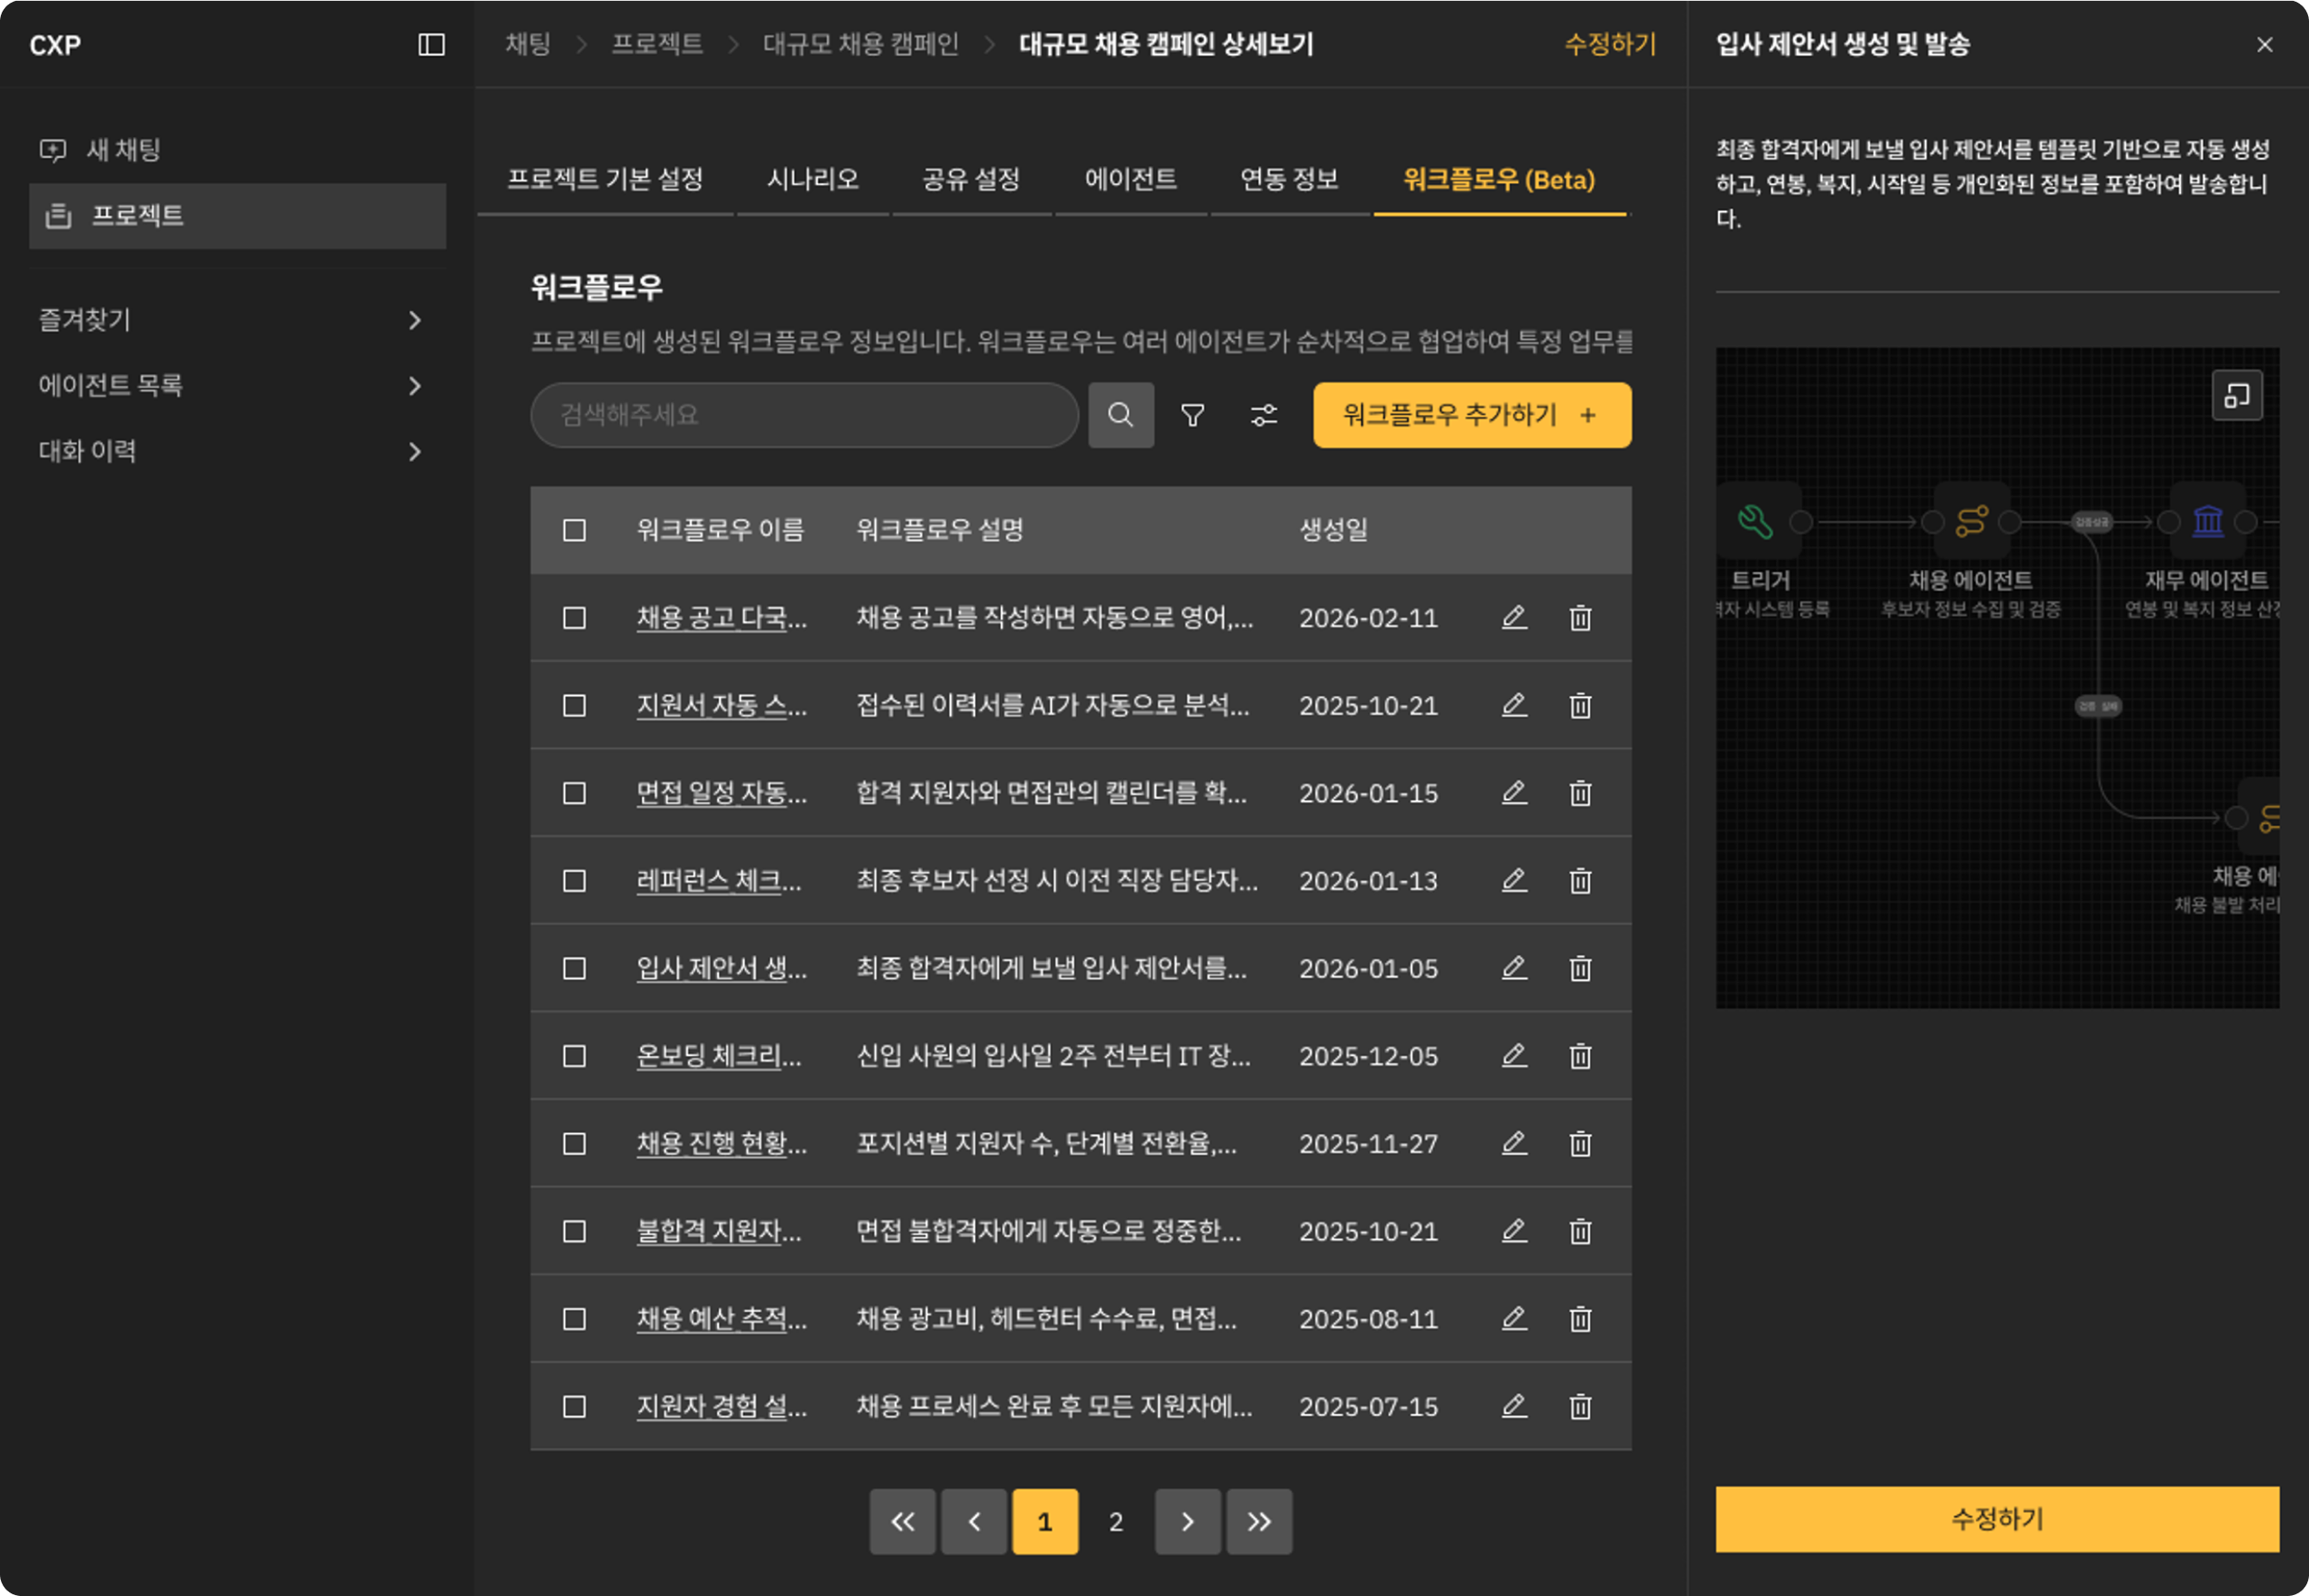Check the 입사 제안서 생 row checkbox
The width and height of the screenshot is (2309, 1596).
[574, 969]
